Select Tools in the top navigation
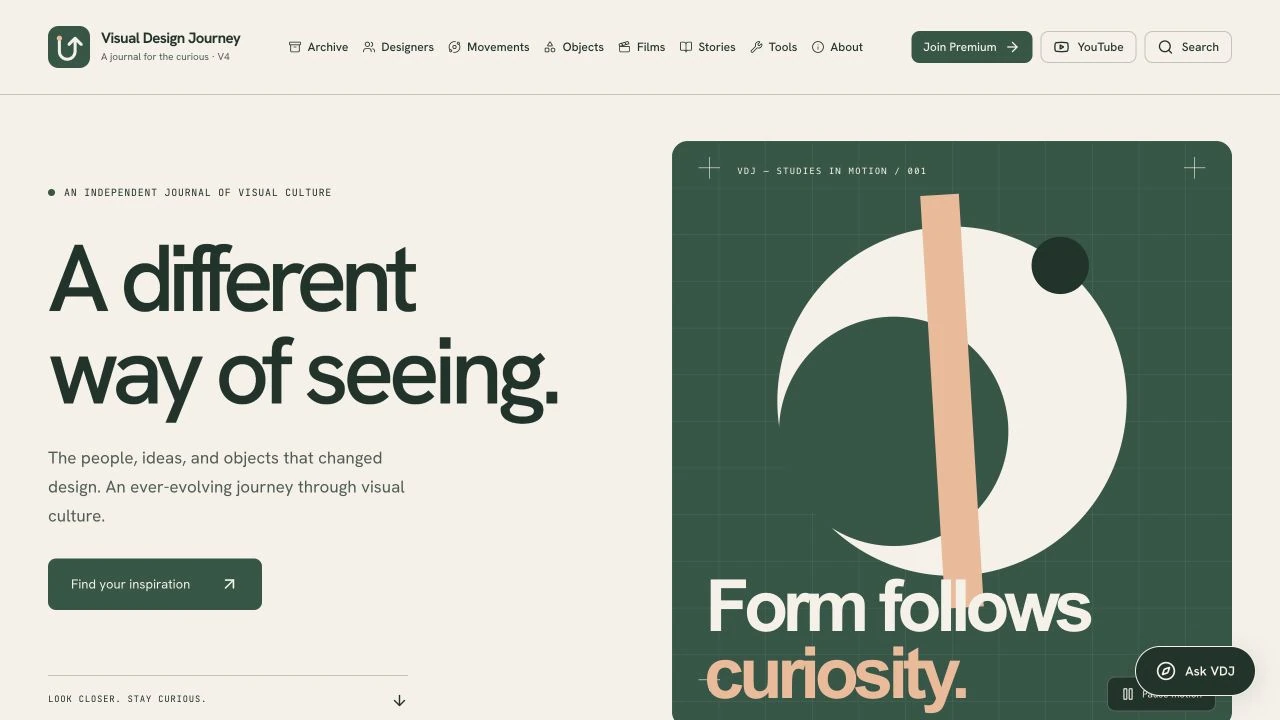 pos(773,47)
